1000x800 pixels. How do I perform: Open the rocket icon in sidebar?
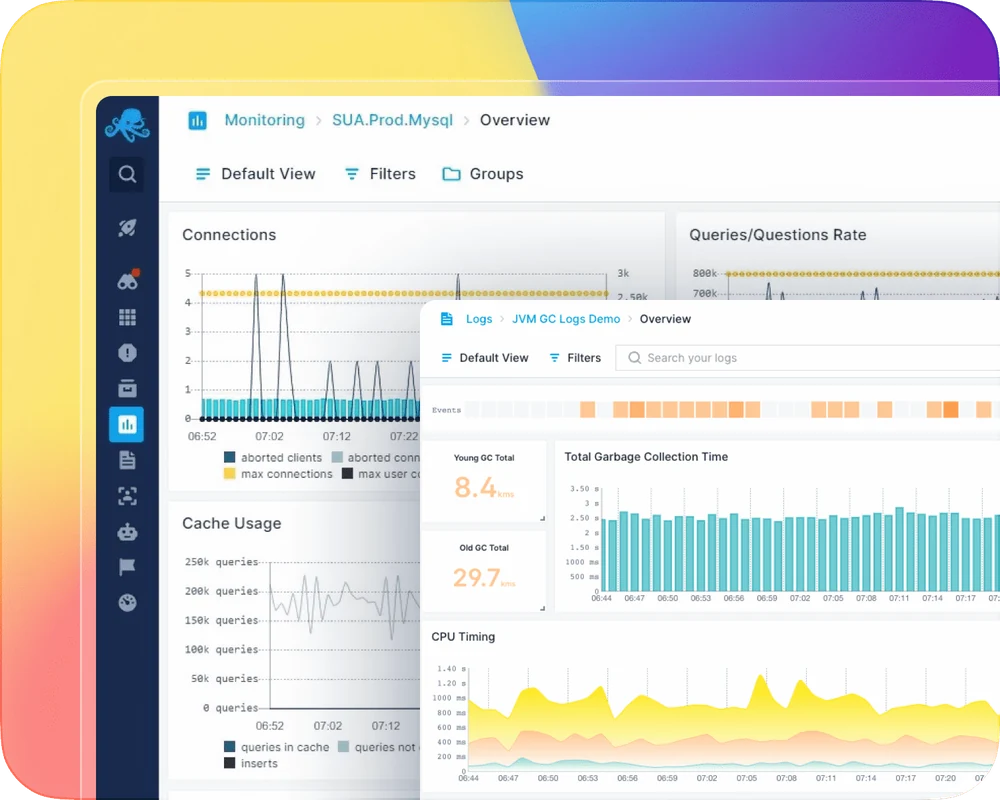coord(127,228)
